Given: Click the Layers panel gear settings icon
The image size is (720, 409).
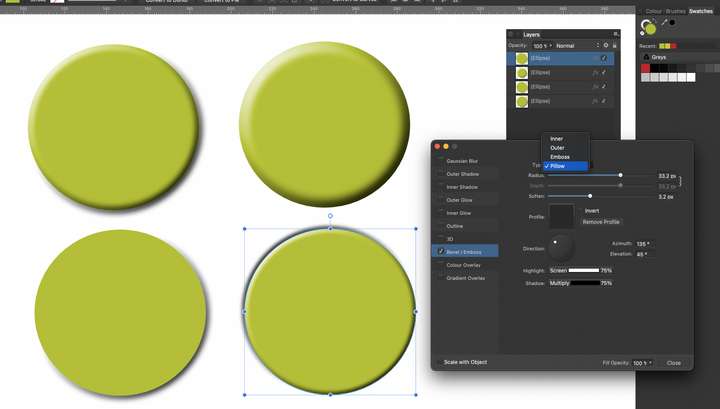Looking at the screenshot, I should (x=606, y=45).
